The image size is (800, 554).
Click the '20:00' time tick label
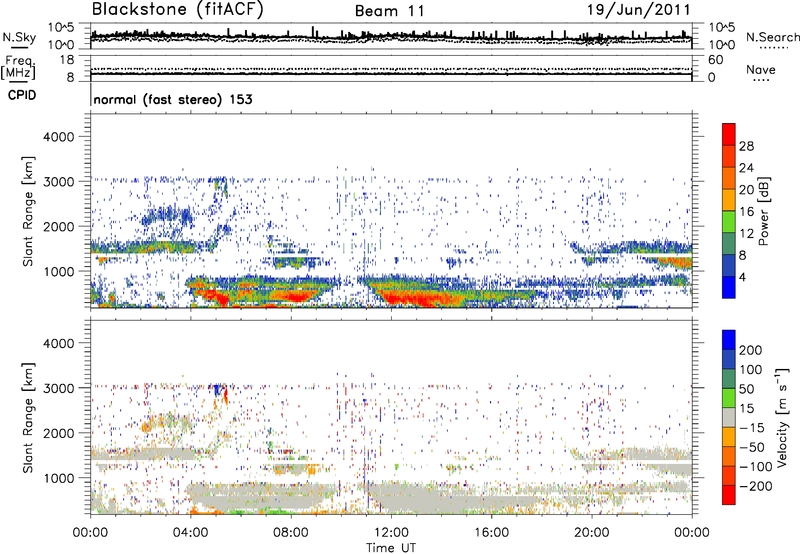[x=592, y=533]
